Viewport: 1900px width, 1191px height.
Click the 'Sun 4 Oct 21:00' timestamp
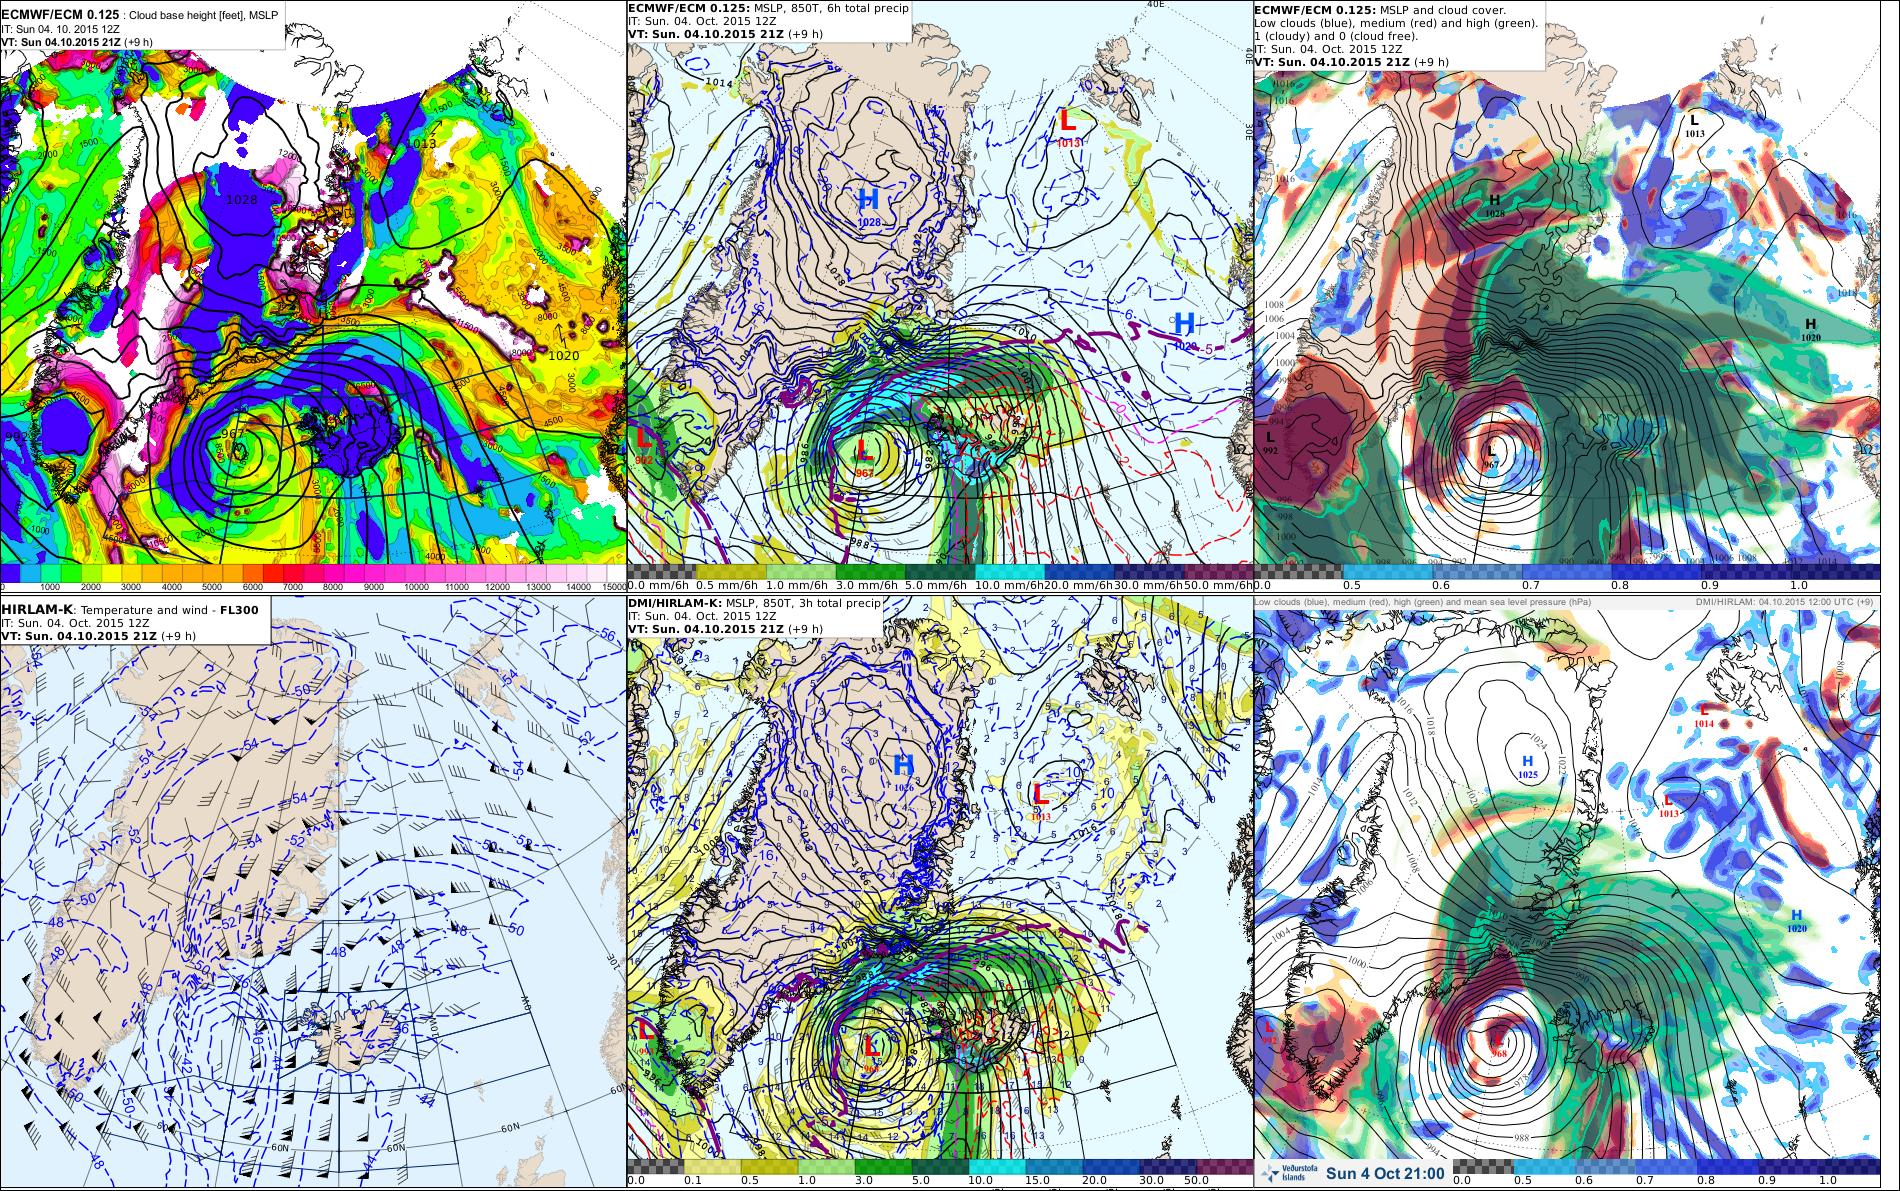[x=1385, y=1174]
